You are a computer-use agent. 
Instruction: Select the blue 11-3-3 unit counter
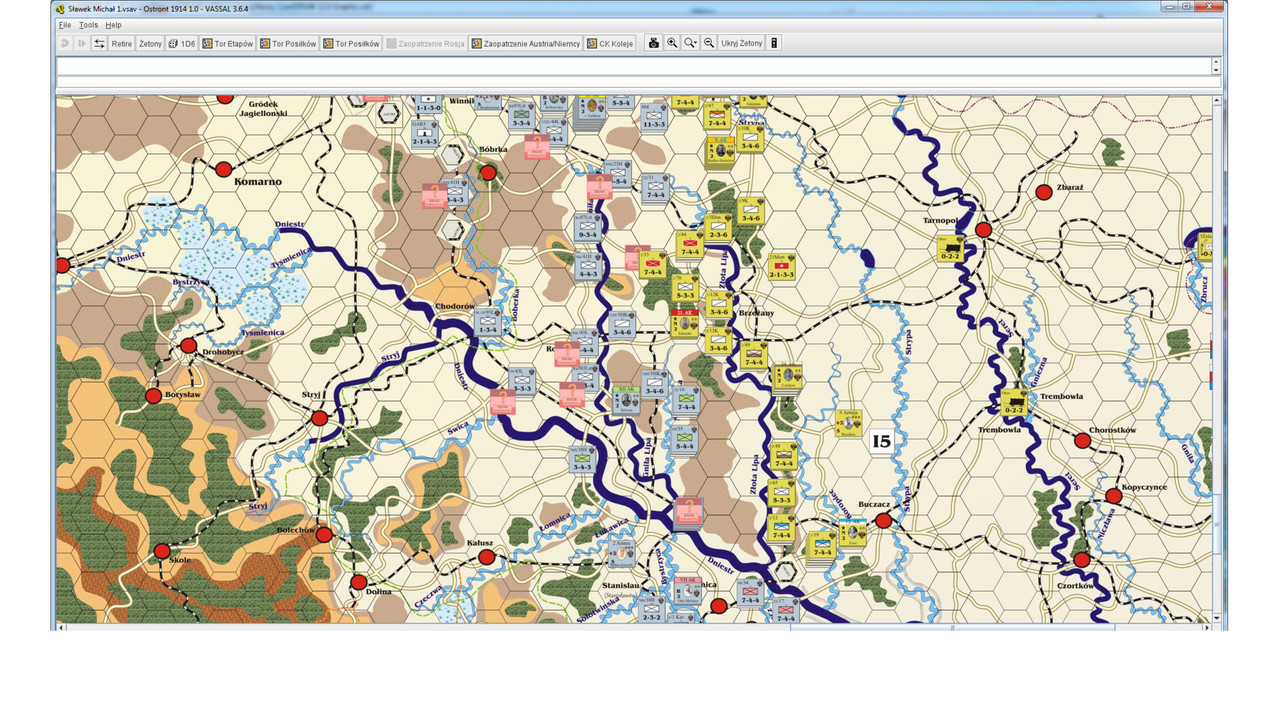coord(653,116)
